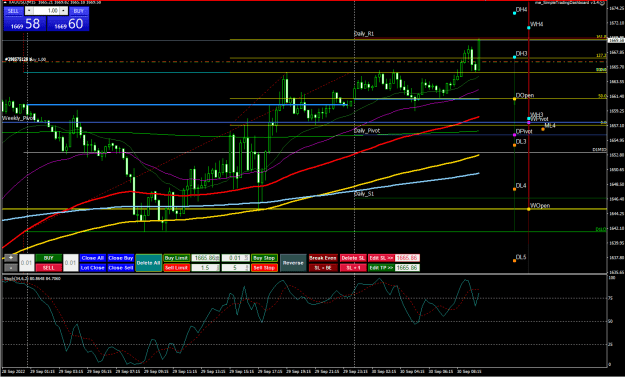Click the field showing 5 beside Sell Stop
The width and height of the screenshot is (625, 377).
coord(236,268)
